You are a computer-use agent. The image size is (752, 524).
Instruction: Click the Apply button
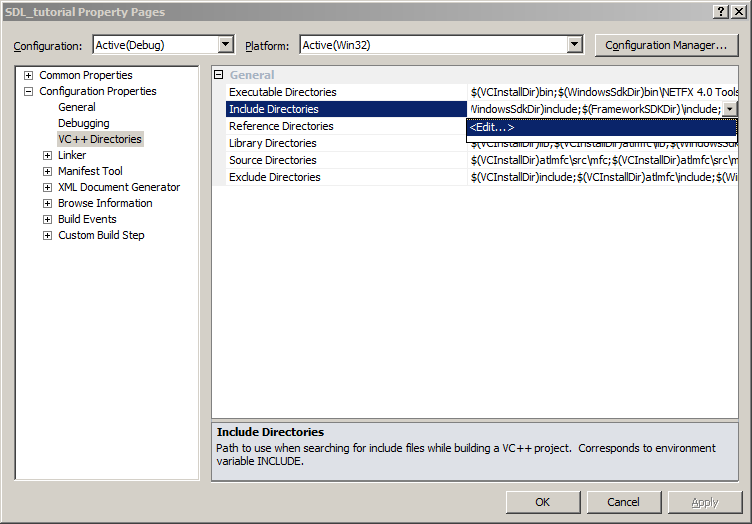tap(705, 502)
